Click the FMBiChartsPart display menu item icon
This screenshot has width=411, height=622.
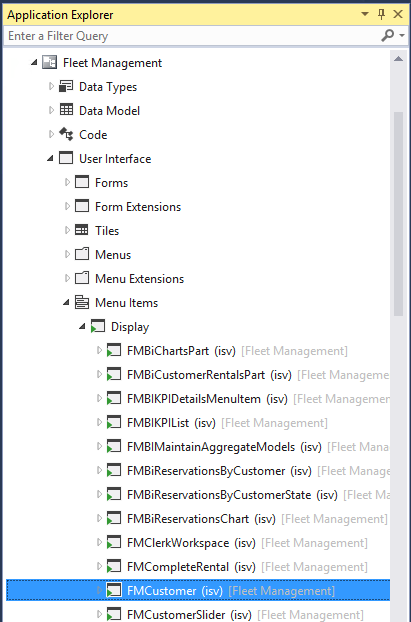point(114,351)
